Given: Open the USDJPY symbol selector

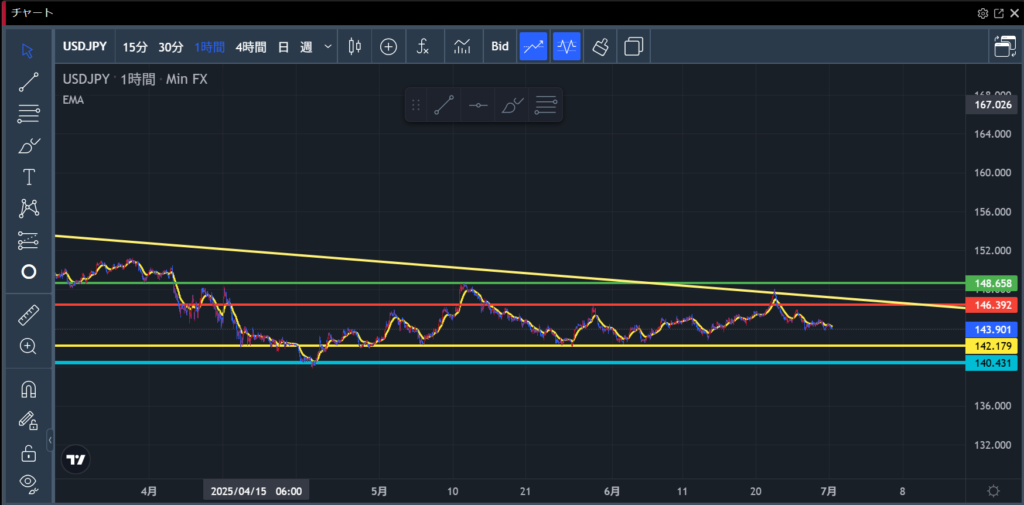Looking at the screenshot, I should pos(85,46).
